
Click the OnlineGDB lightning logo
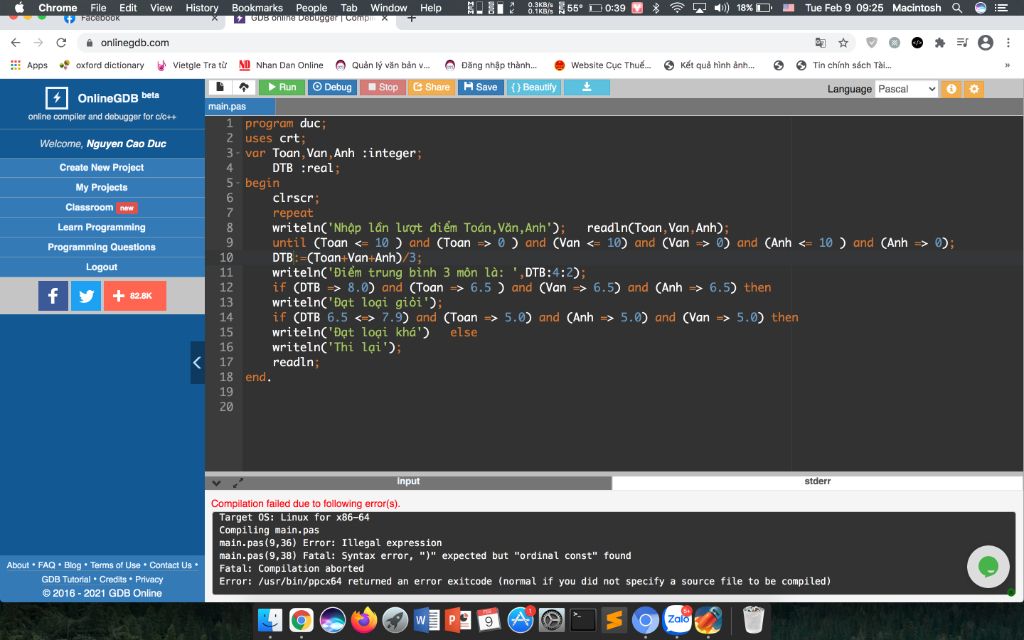[x=57, y=98]
